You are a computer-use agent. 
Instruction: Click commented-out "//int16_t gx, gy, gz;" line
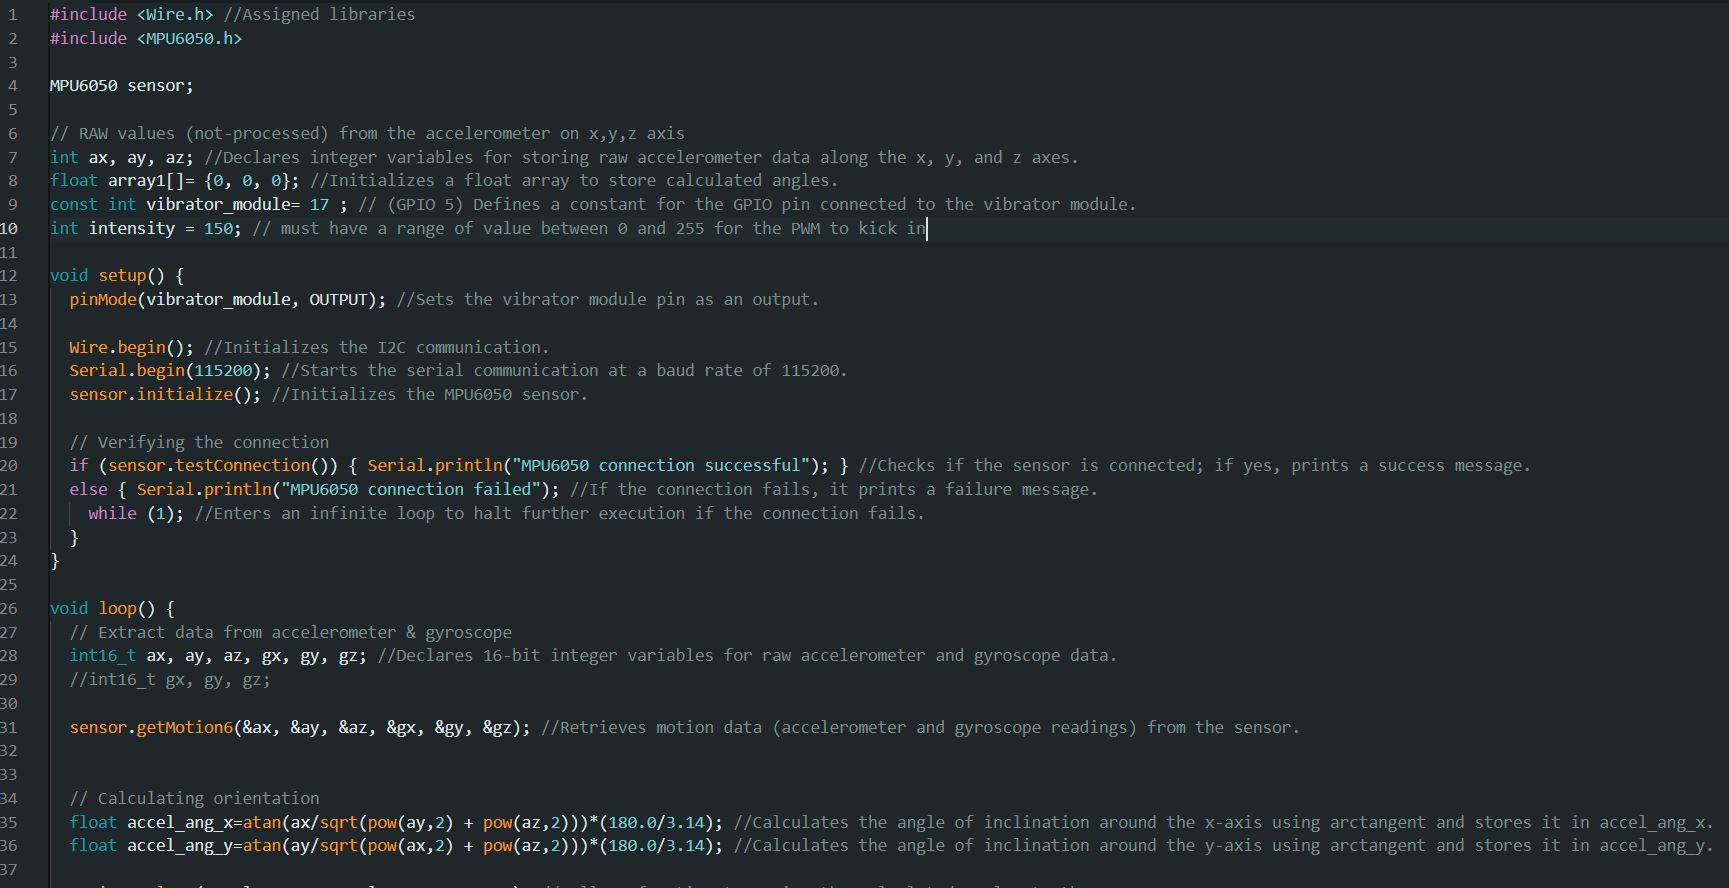pyautogui.click(x=169, y=680)
